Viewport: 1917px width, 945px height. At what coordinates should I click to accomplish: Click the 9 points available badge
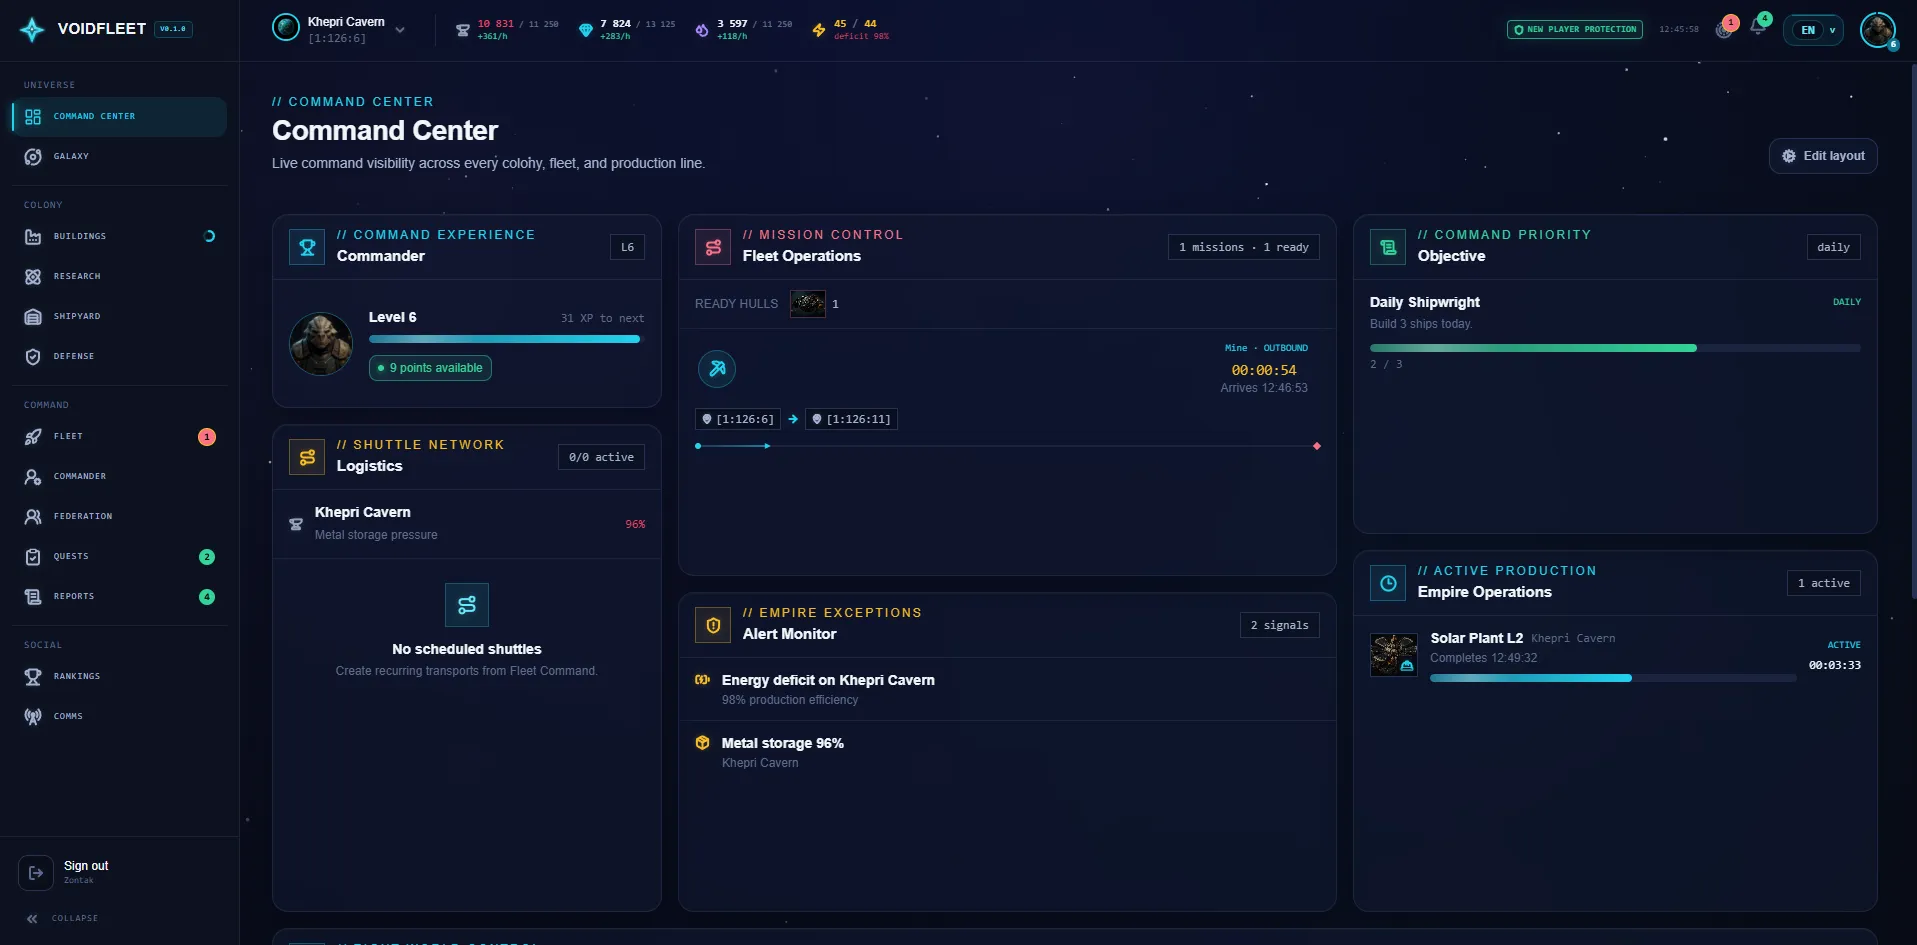[430, 368]
